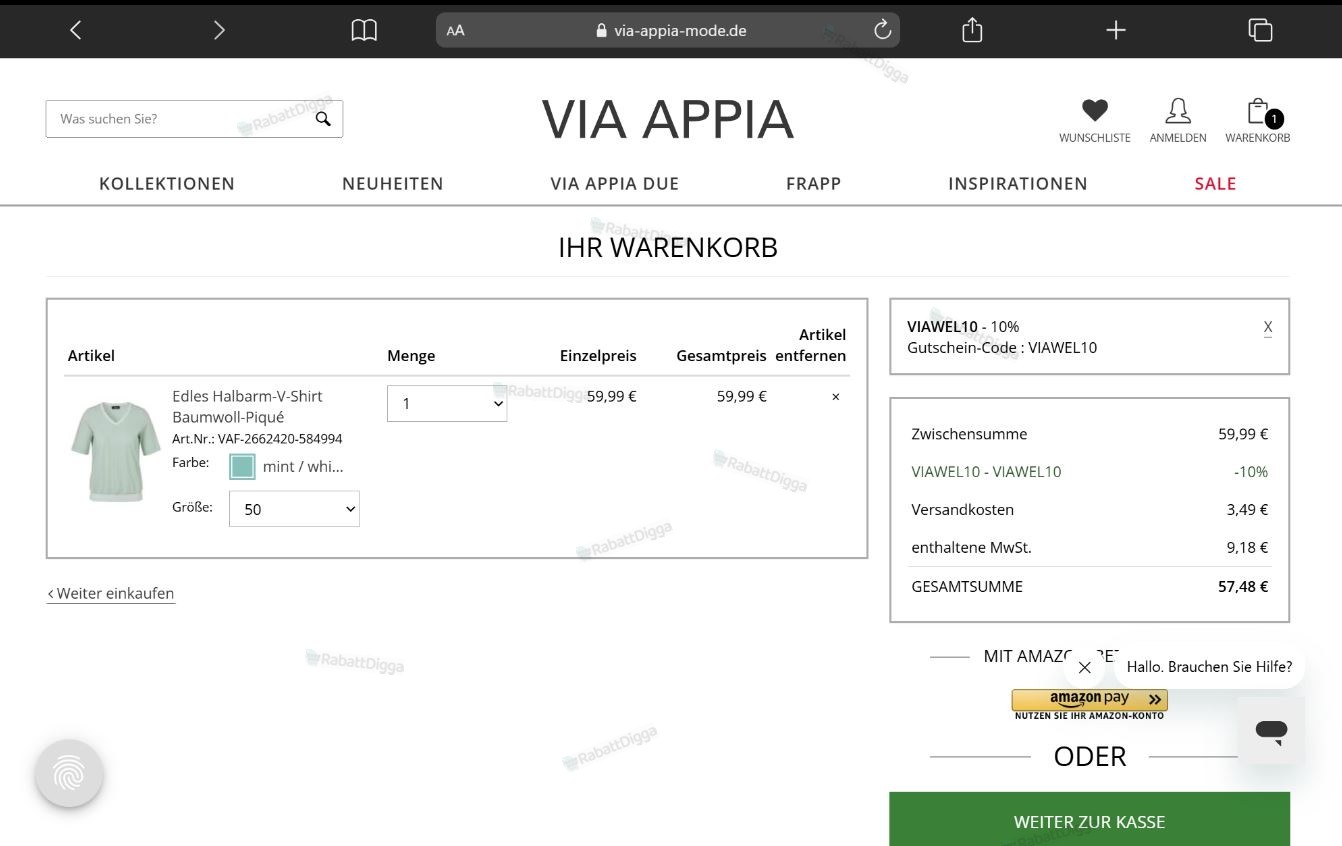Click Weiter zur Kasse button
The image size is (1342, 846).
(x=1090, y=820)
